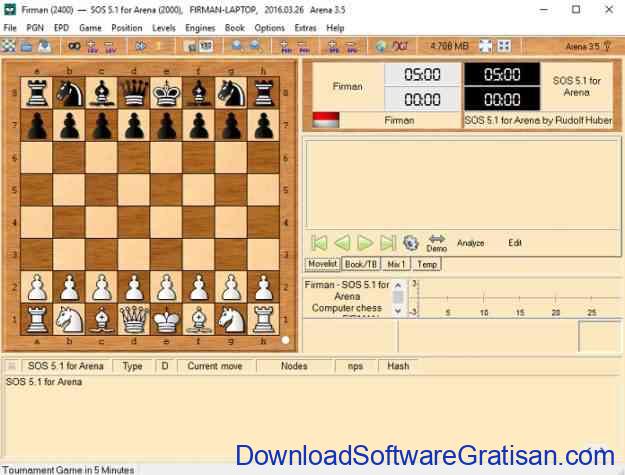
Task: Click the eyeglasses toolbar icon
Action: [74, 46]
